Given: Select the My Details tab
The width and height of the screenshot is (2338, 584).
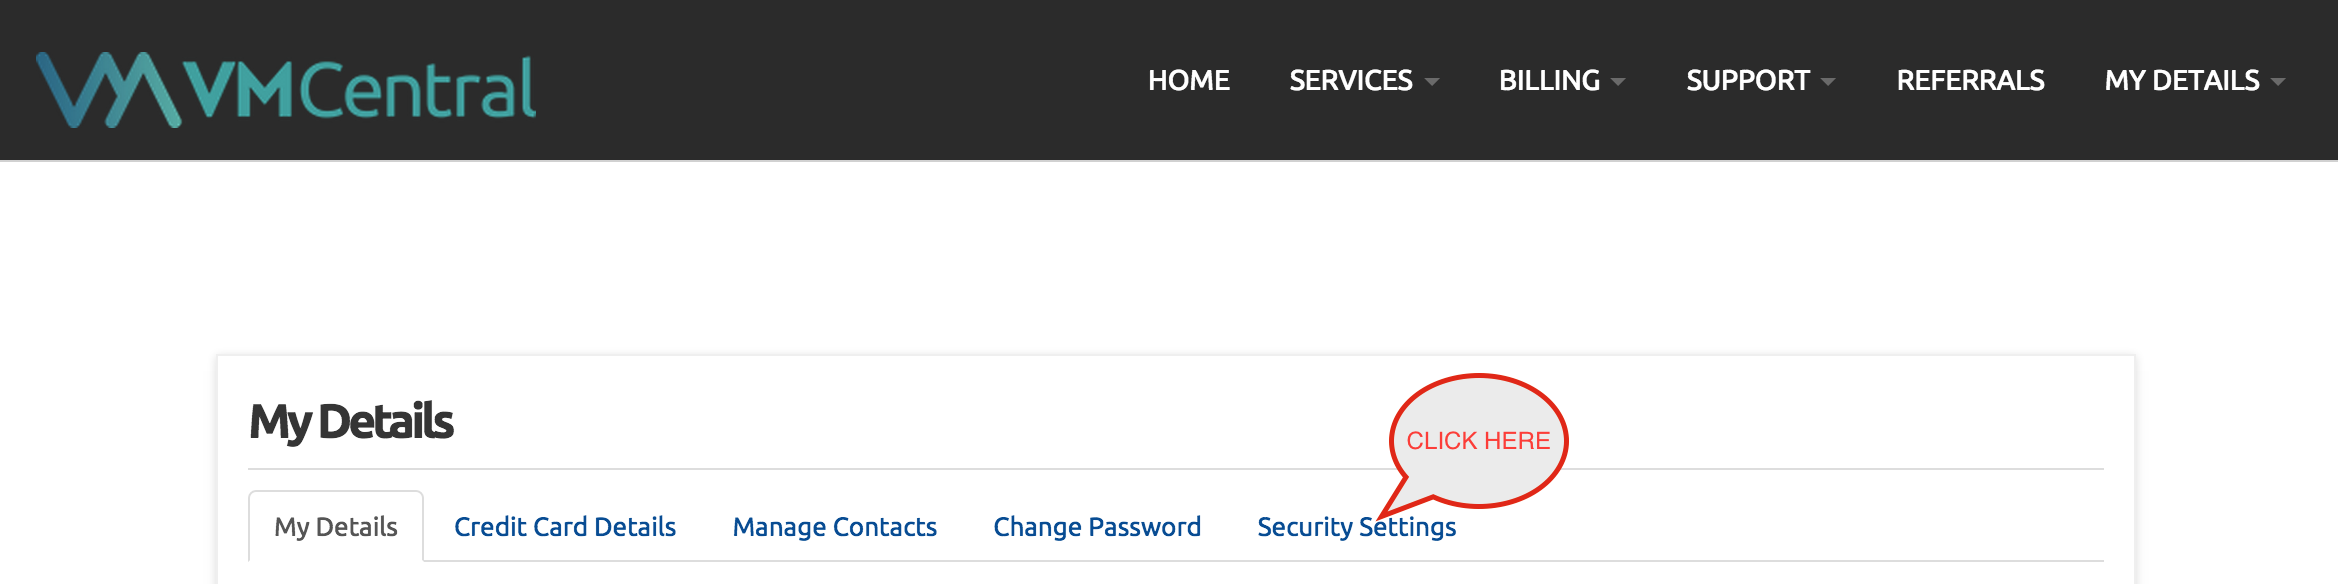Looking at the screenshot, I should pyautogui.click(x=336, y=526).
